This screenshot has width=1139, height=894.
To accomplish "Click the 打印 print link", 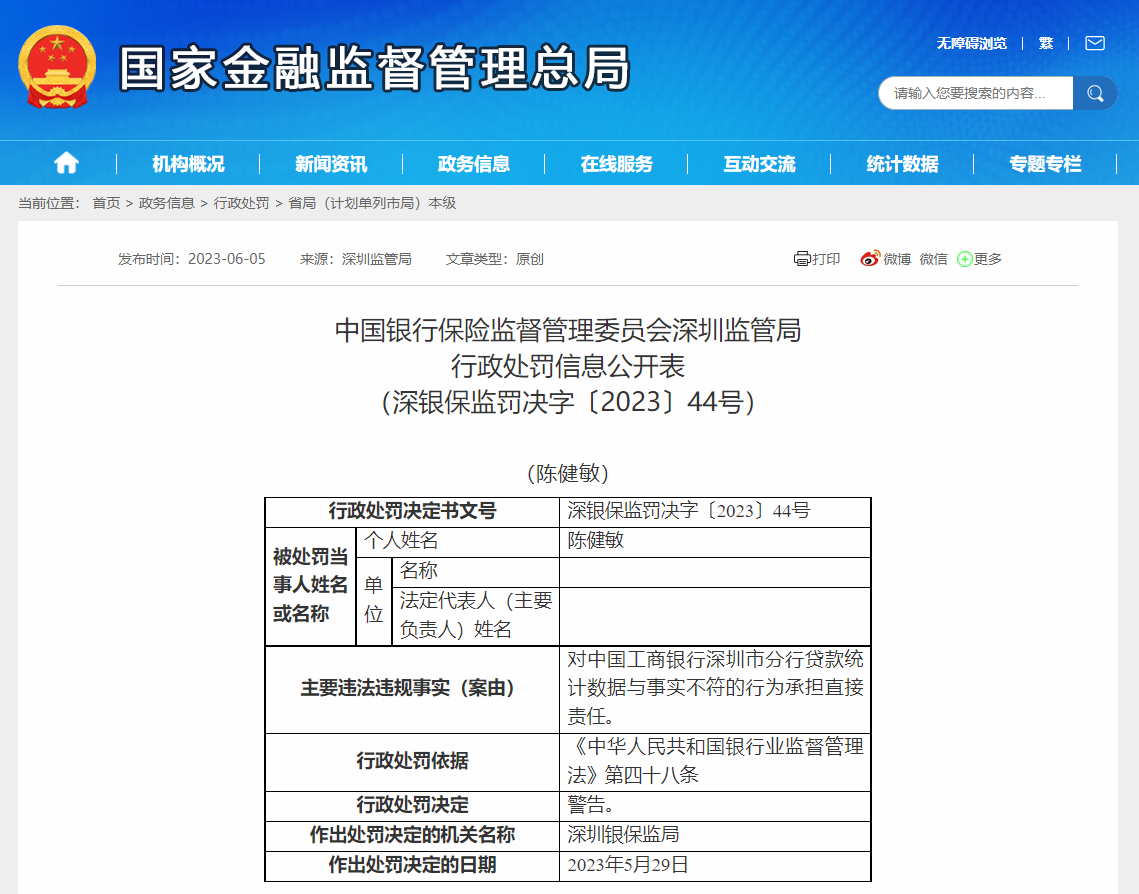I will [x=826, y=259].
